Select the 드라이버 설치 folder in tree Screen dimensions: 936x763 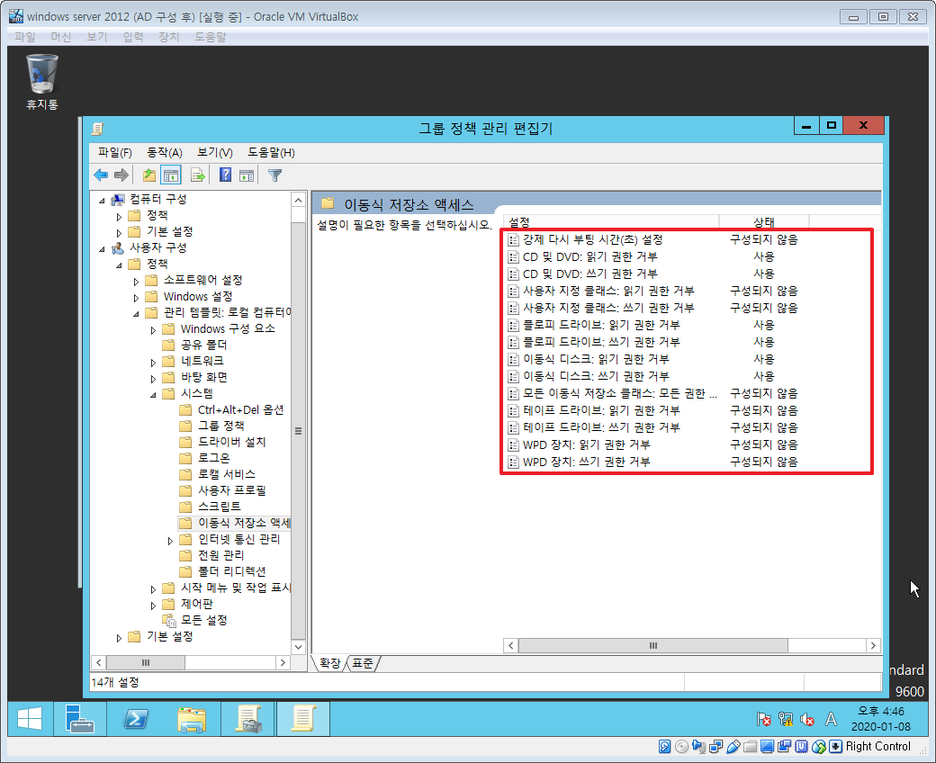coord(232,442)
